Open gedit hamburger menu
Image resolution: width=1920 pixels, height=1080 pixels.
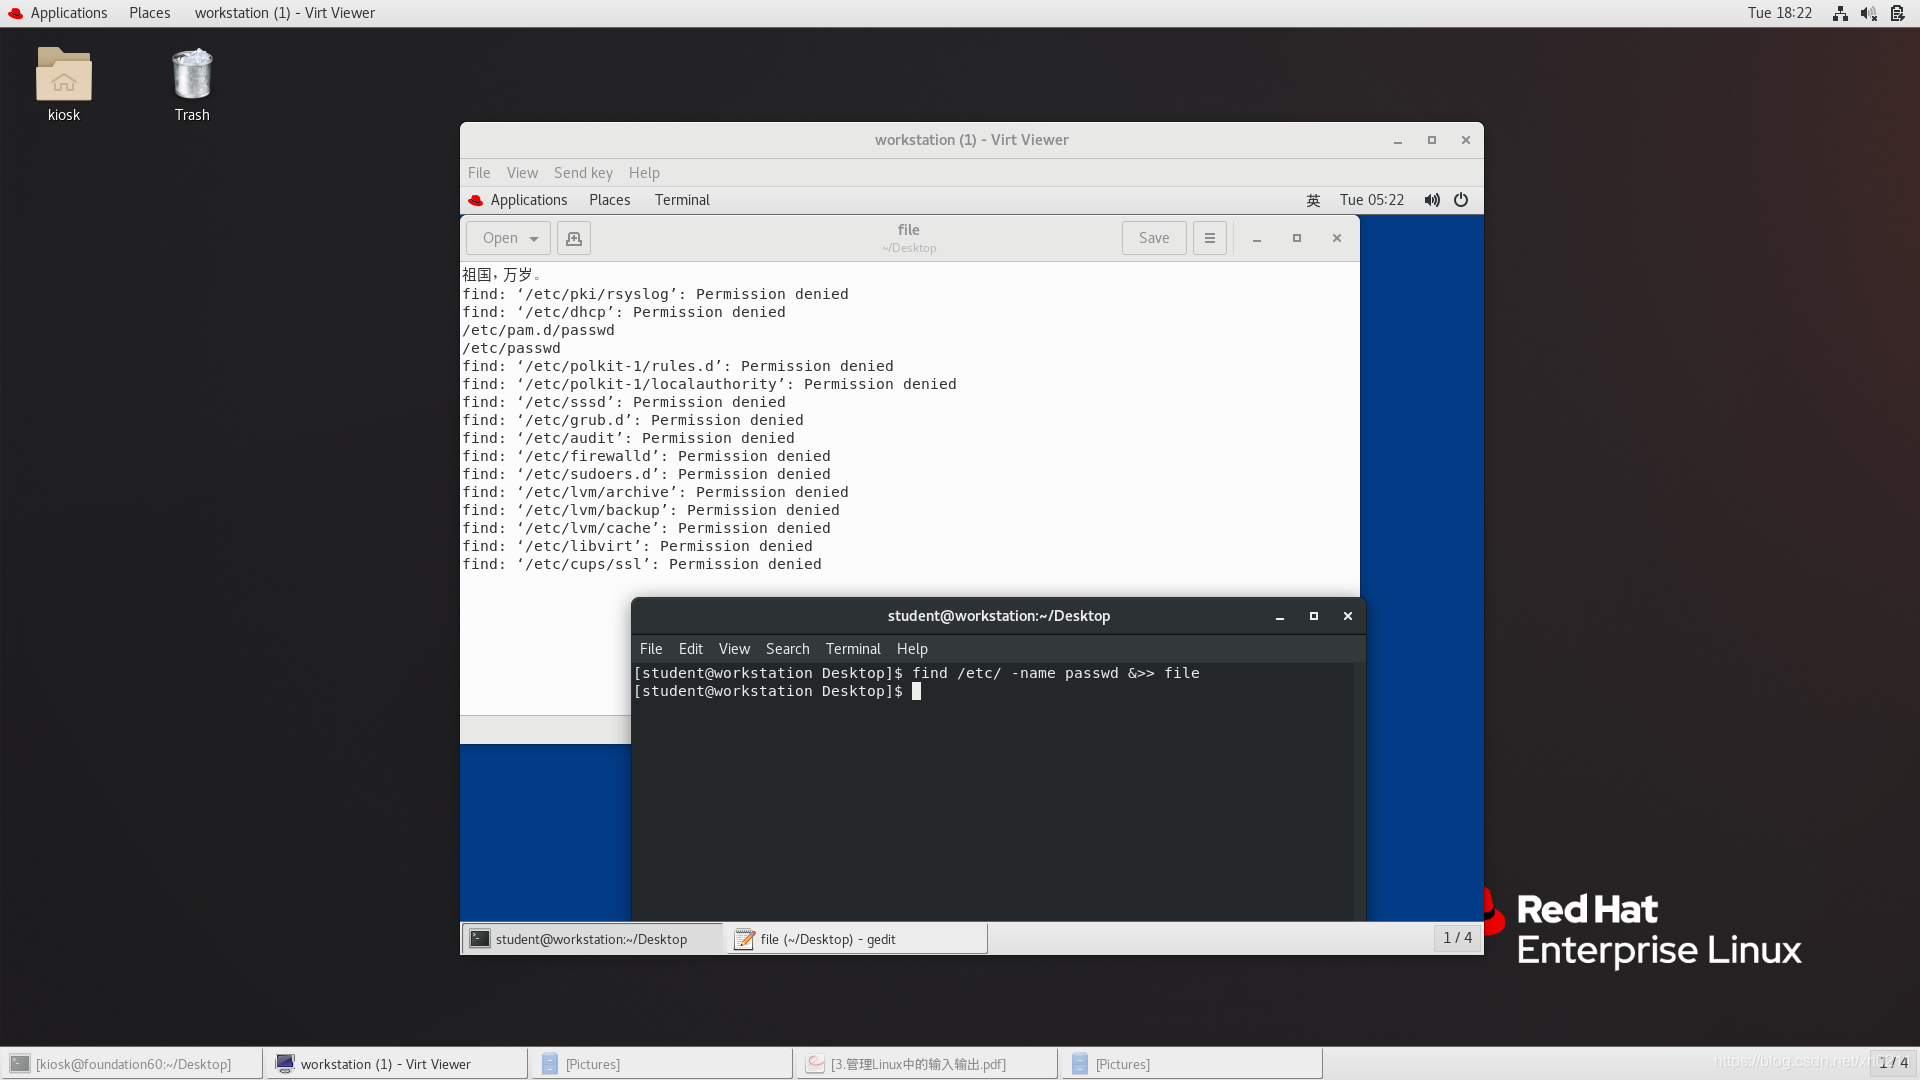tap(1209, 238)
